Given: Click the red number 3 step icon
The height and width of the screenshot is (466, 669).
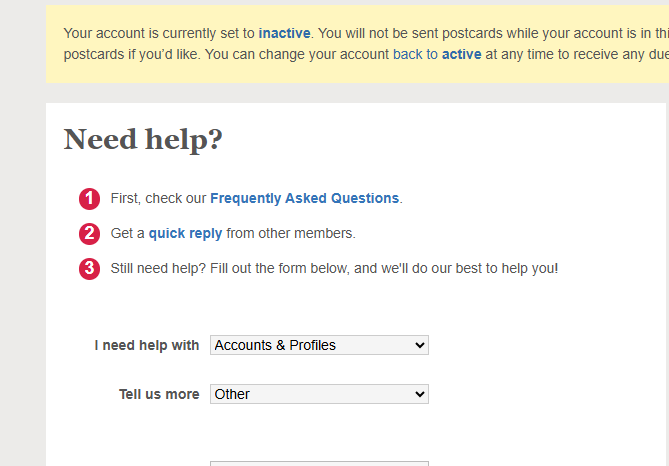Looking at the screenshot, I should (x=90, y=268).
